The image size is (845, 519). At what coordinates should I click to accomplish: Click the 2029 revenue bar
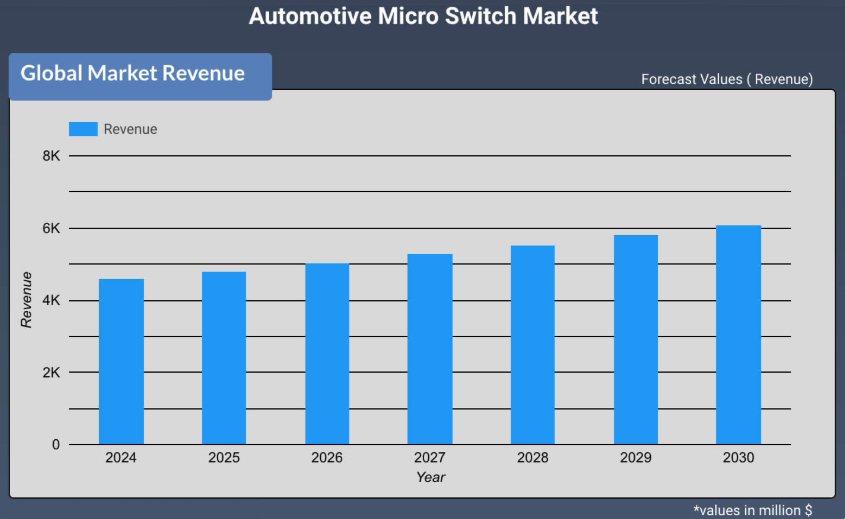(x=636, y=340)
